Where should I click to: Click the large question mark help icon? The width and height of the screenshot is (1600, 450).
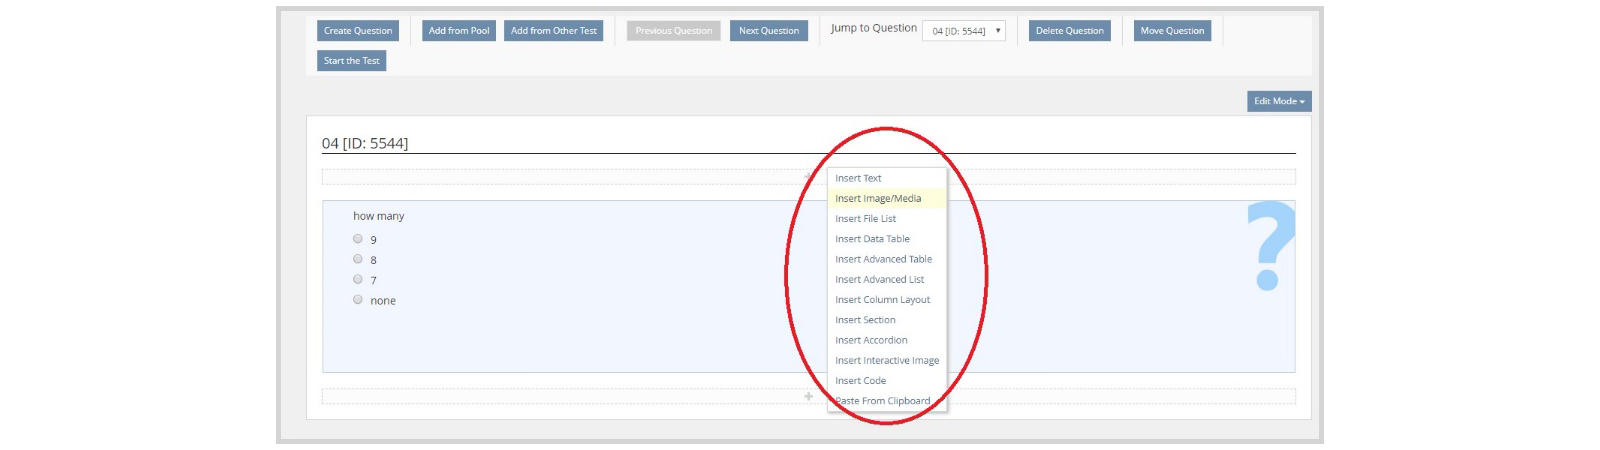1270,246
